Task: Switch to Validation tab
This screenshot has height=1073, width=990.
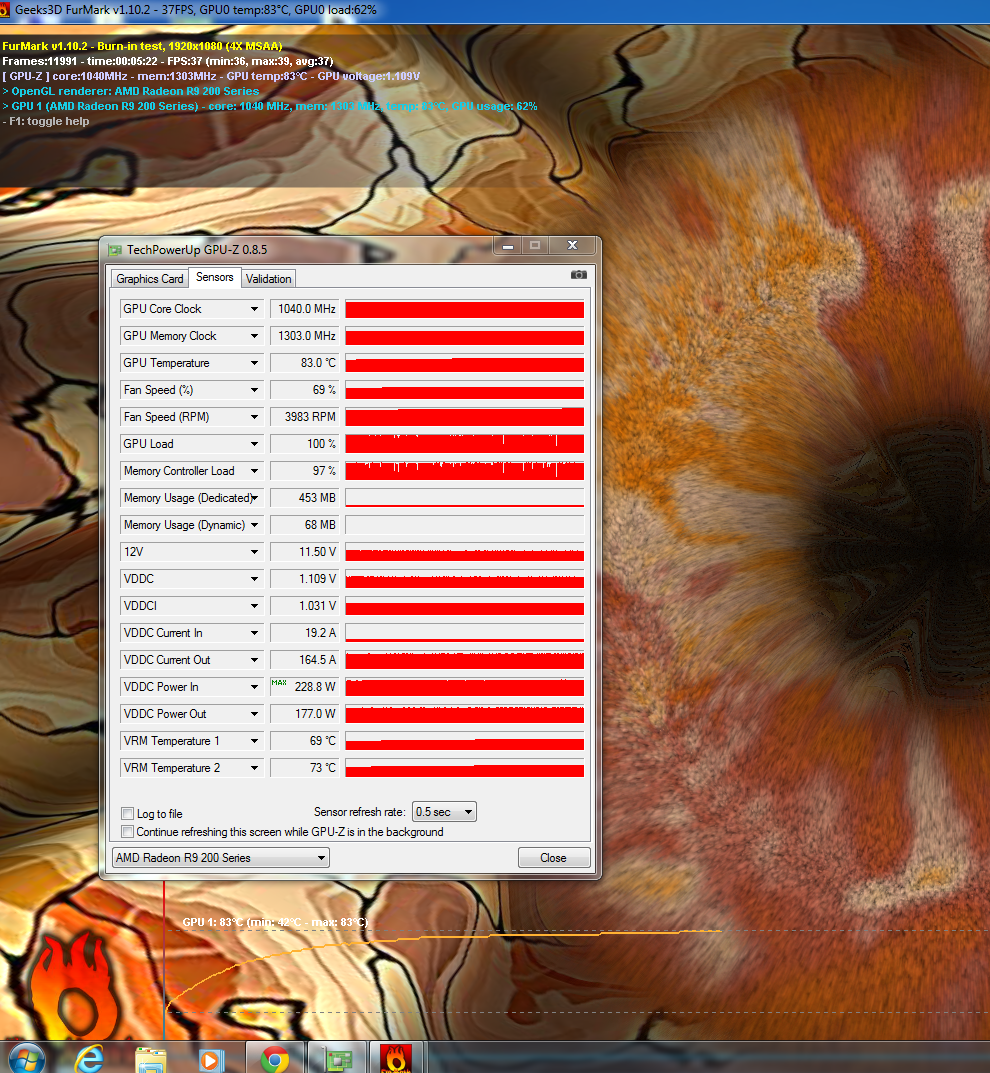Action: 268,279
